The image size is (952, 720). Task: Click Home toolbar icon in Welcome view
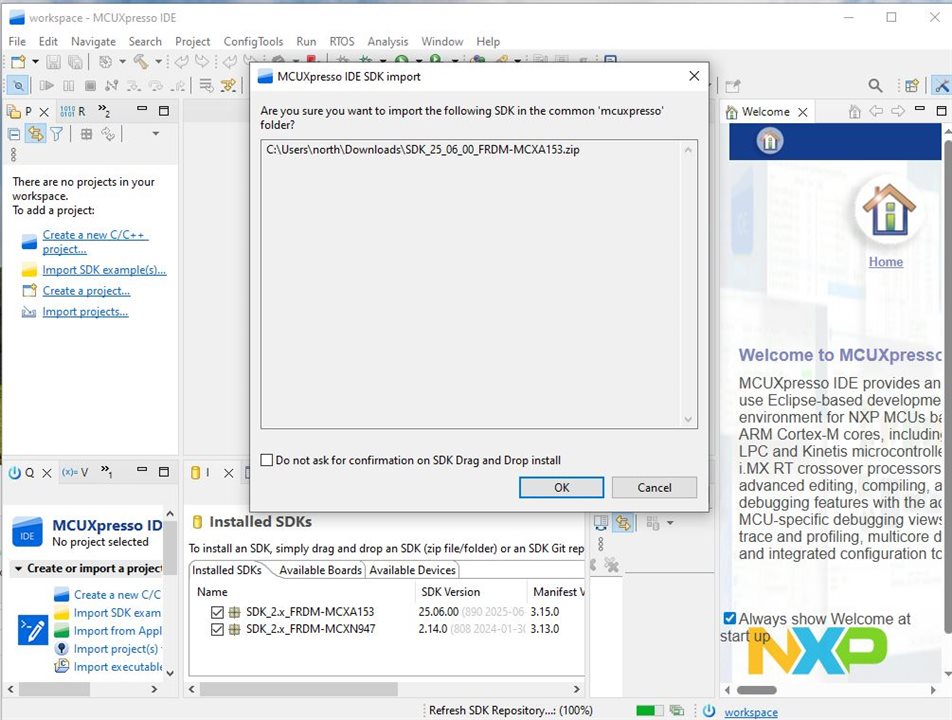pos(855,111)
